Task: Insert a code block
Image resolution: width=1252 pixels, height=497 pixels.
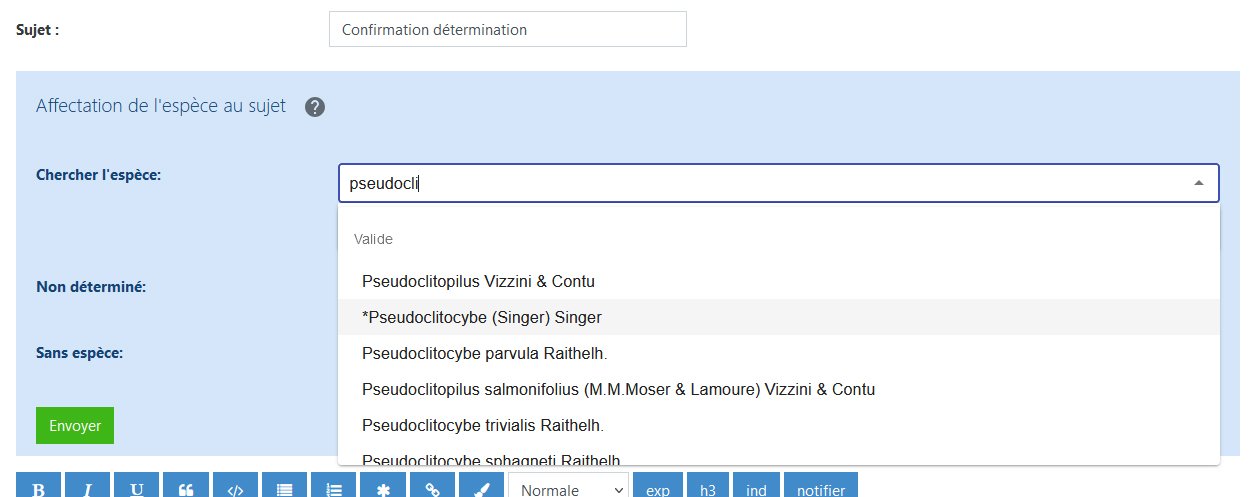Action: pyautogui.click(x=235, y=488)
